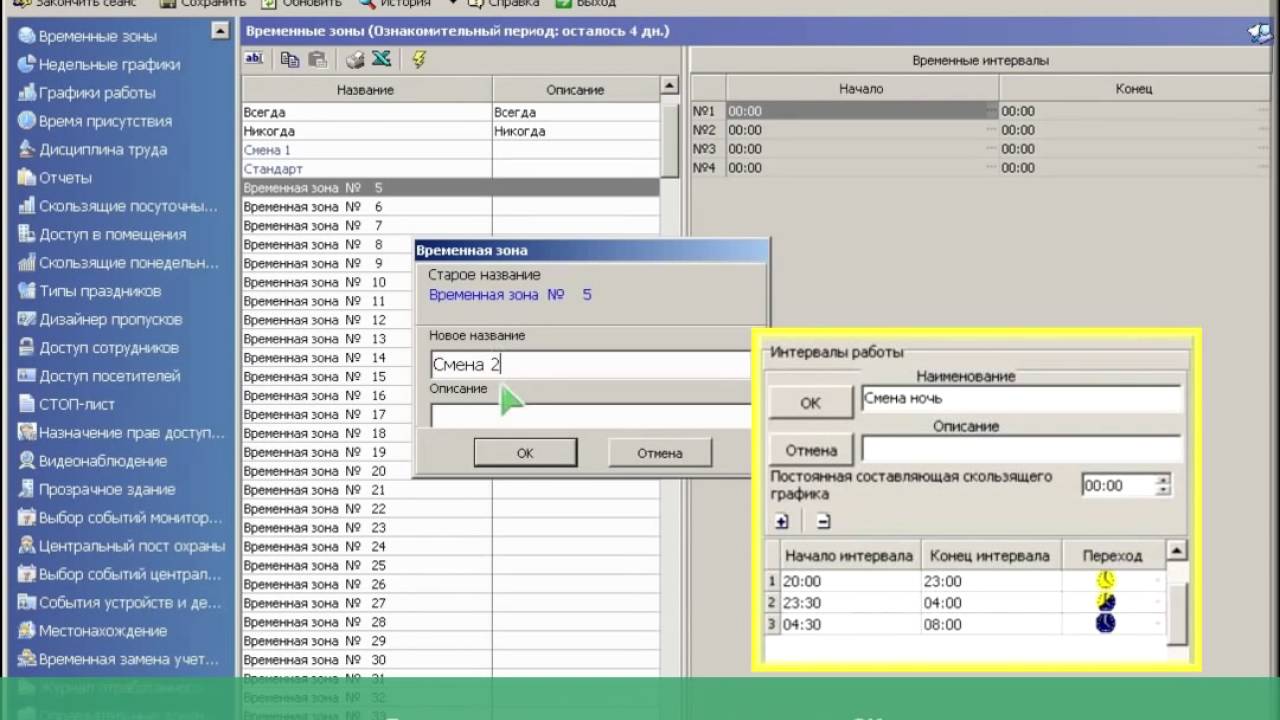
Task: Open Типы праздников section
Action: pyautogui.click(x=100, y=291)
